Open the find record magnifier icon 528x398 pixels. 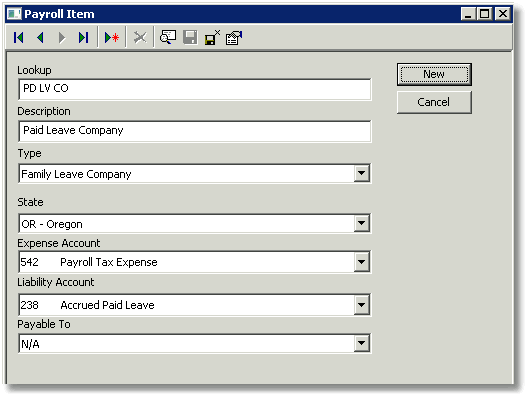pos(168,37)
